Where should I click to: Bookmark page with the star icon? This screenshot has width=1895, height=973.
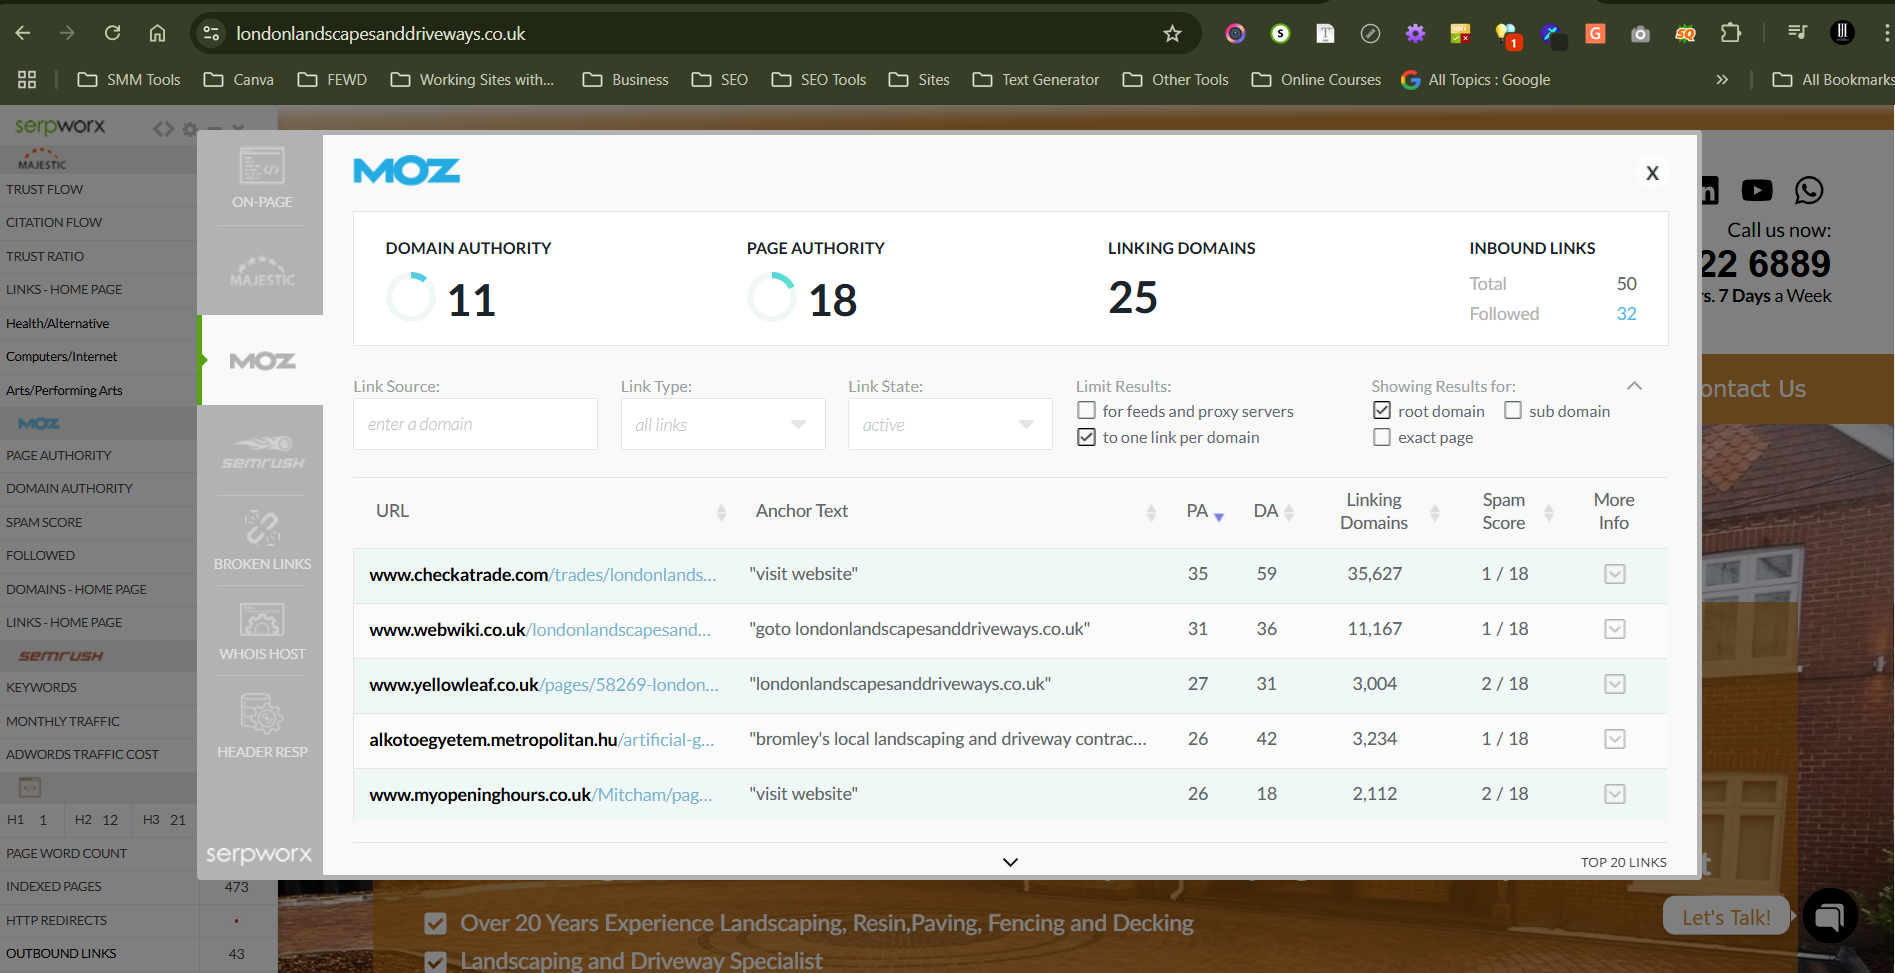[x=1172, y=34]
